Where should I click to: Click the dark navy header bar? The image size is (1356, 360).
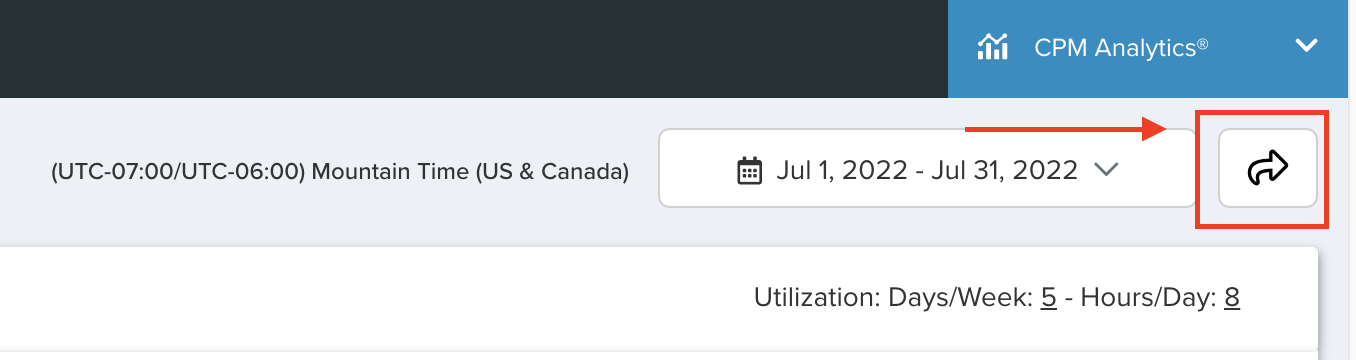pos(474,48)
